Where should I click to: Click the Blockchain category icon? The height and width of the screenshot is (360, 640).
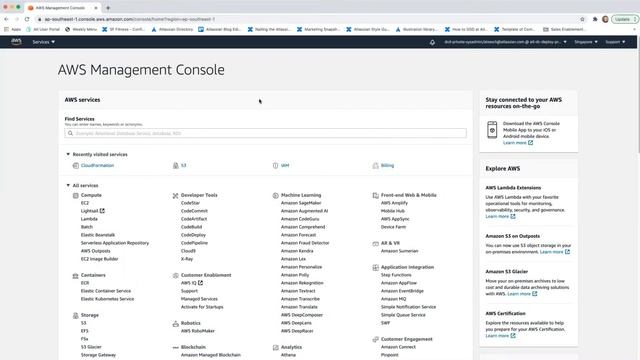click(x=176, y=347)
